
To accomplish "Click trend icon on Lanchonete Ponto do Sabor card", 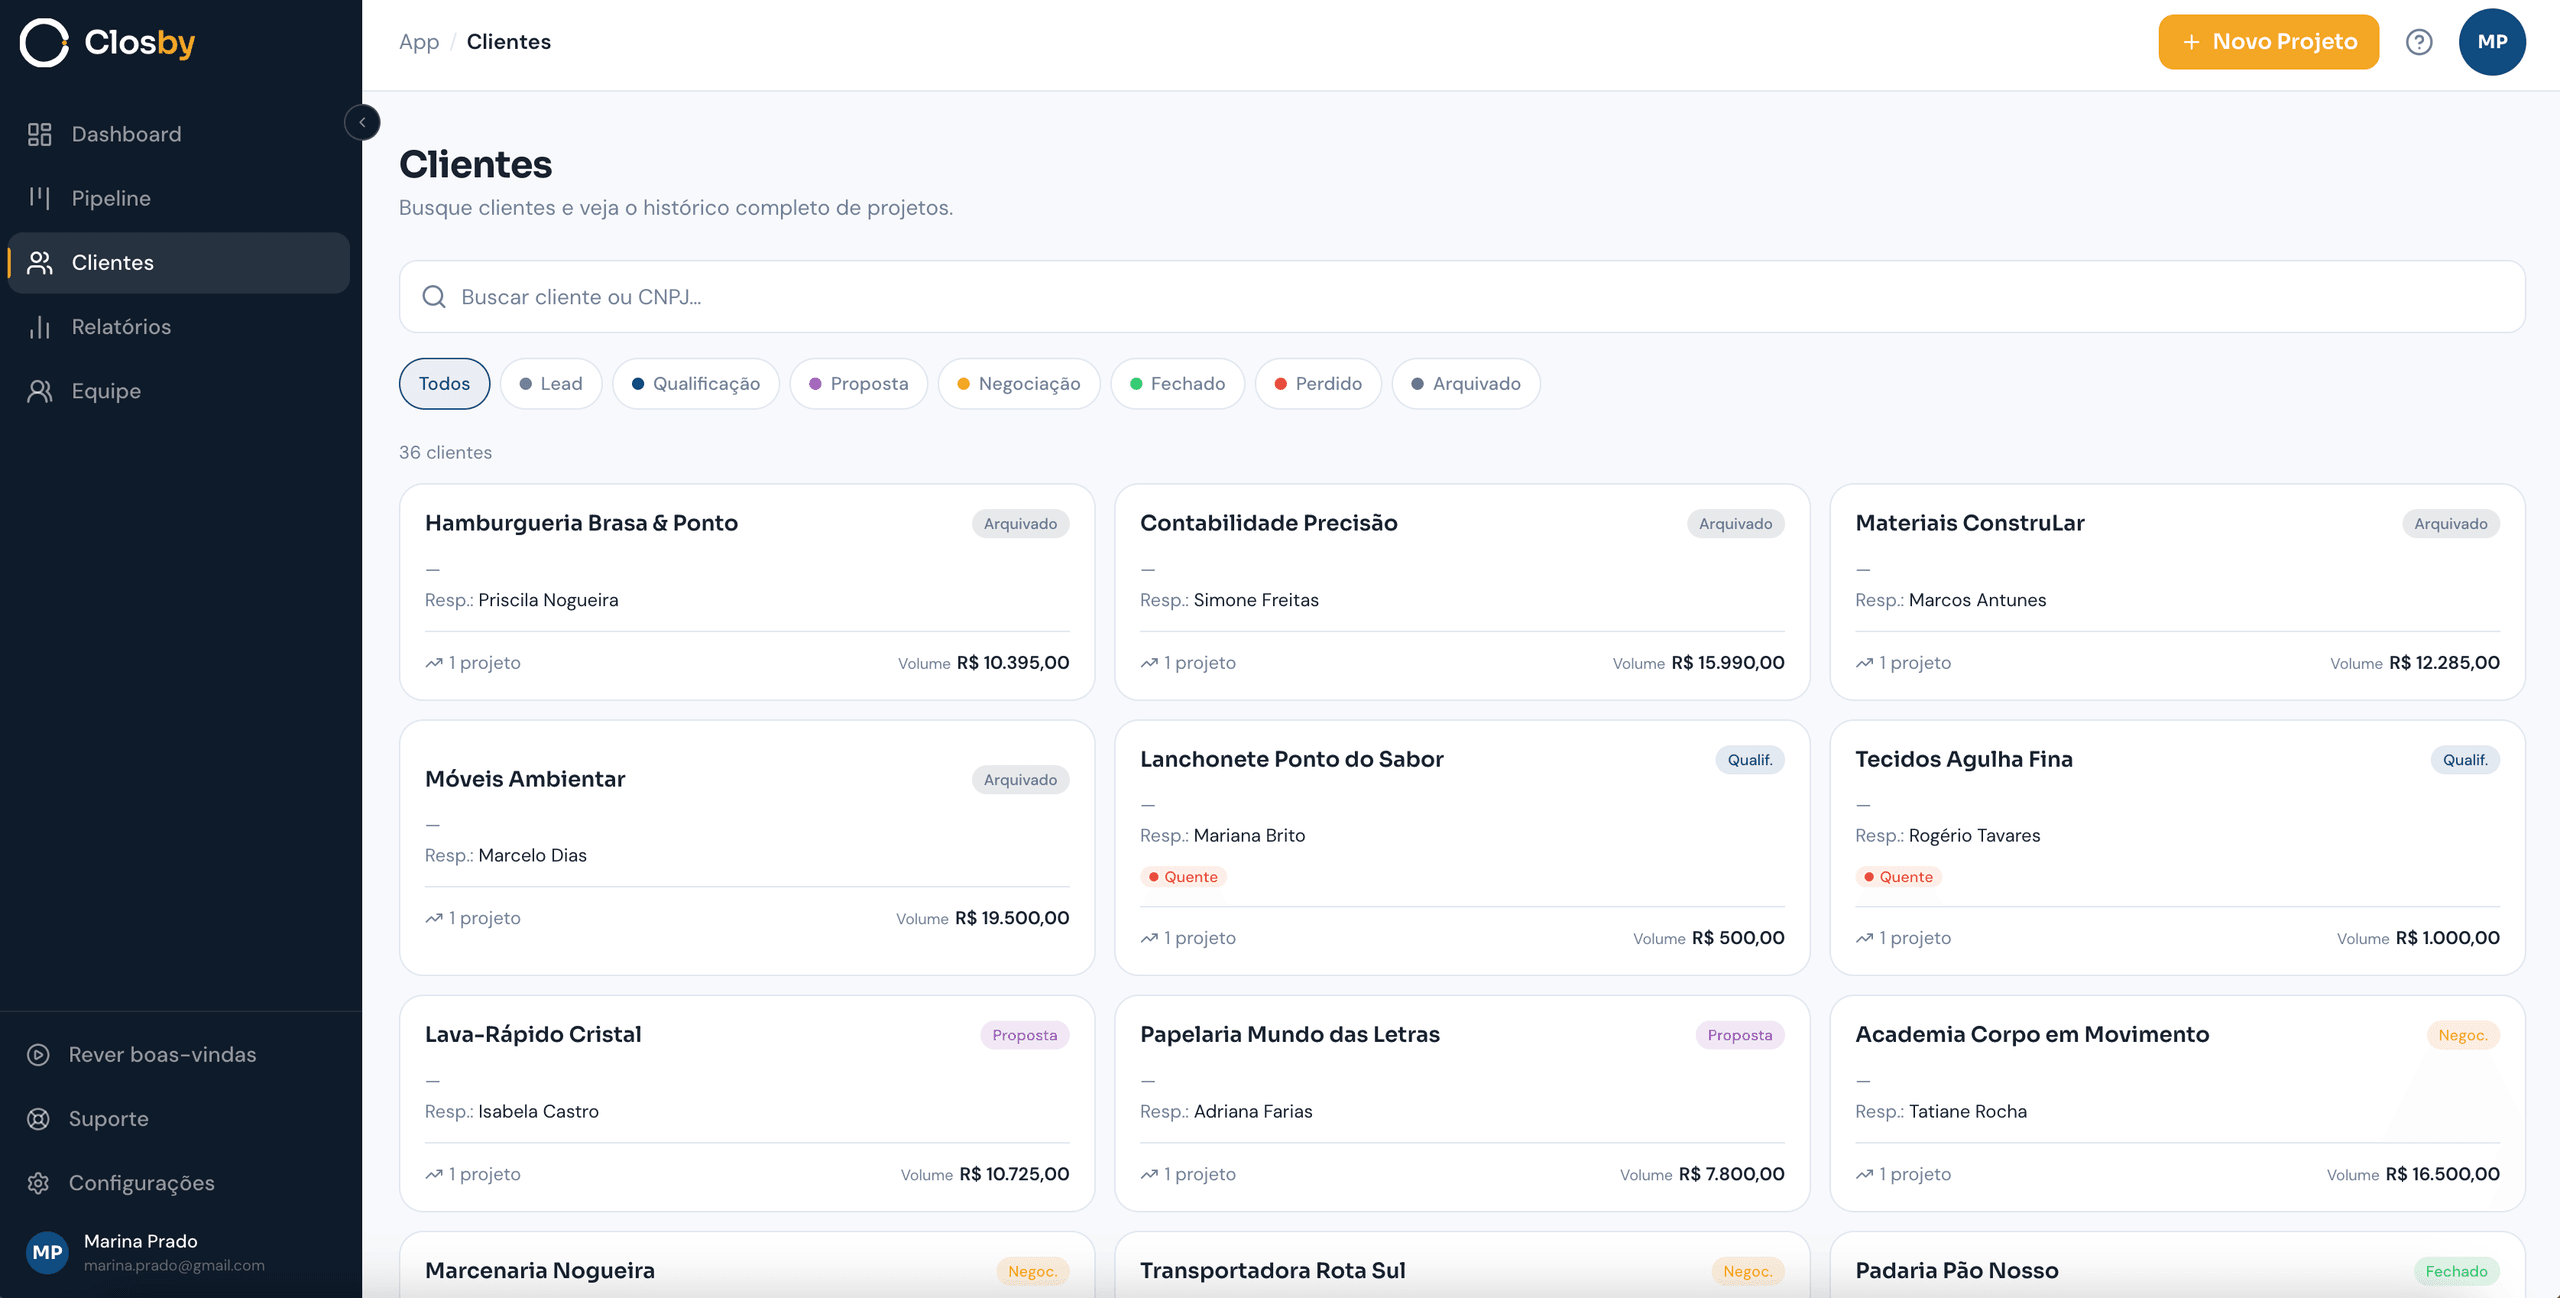I will point(1149,938).
